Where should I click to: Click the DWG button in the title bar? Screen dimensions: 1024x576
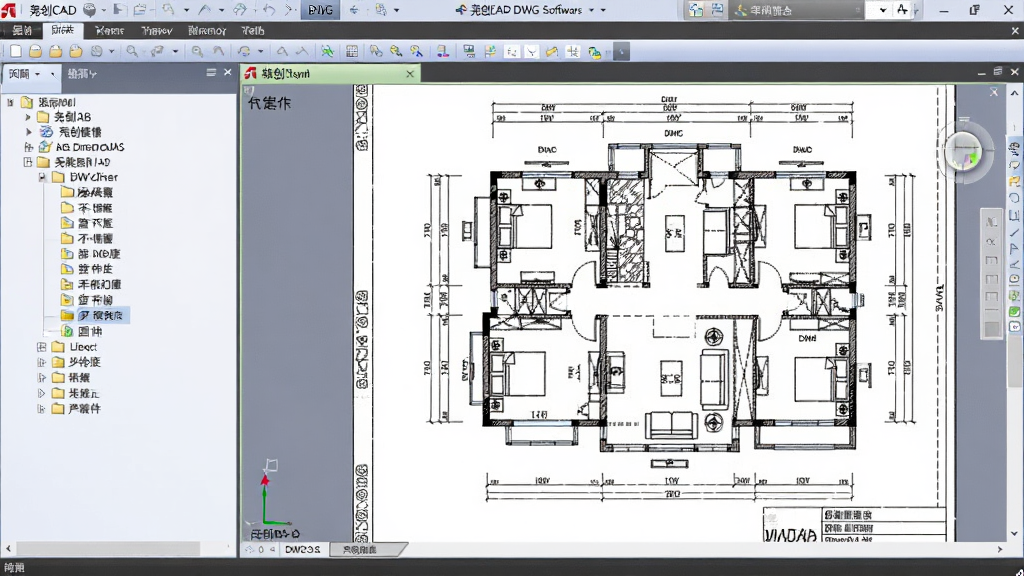[x=320, y=10]
